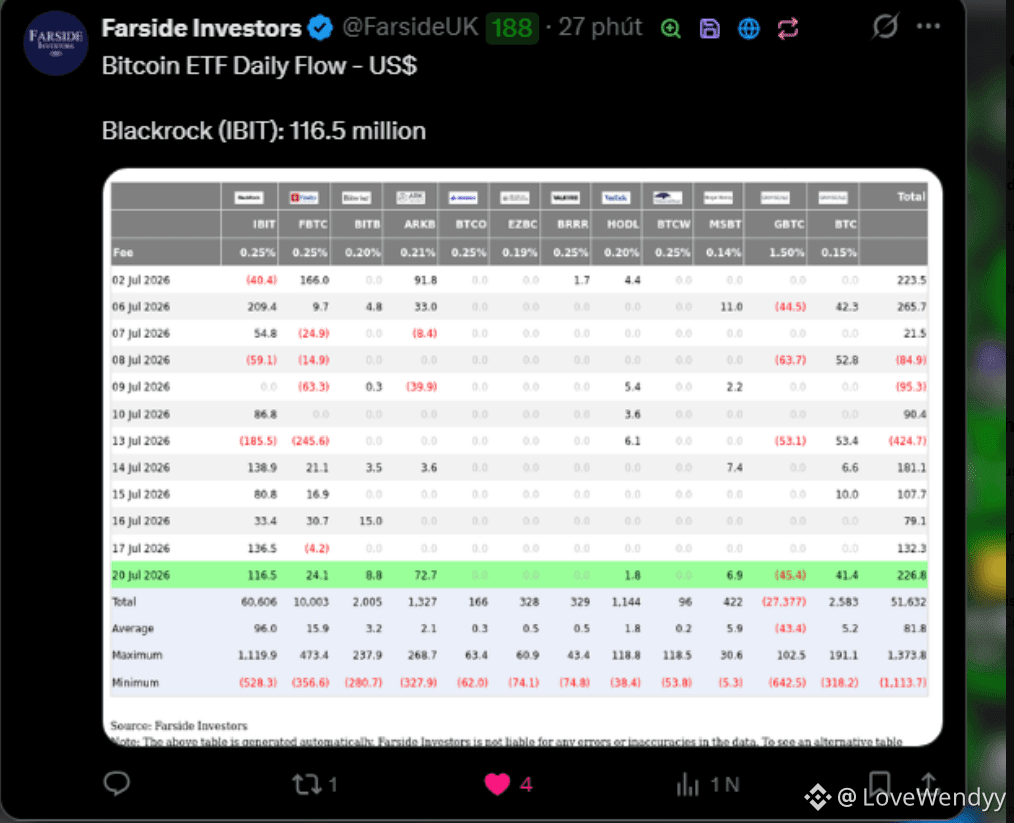Click the ARKB column header
This screenshot has width=1014, height=823.
pos(420,224)
